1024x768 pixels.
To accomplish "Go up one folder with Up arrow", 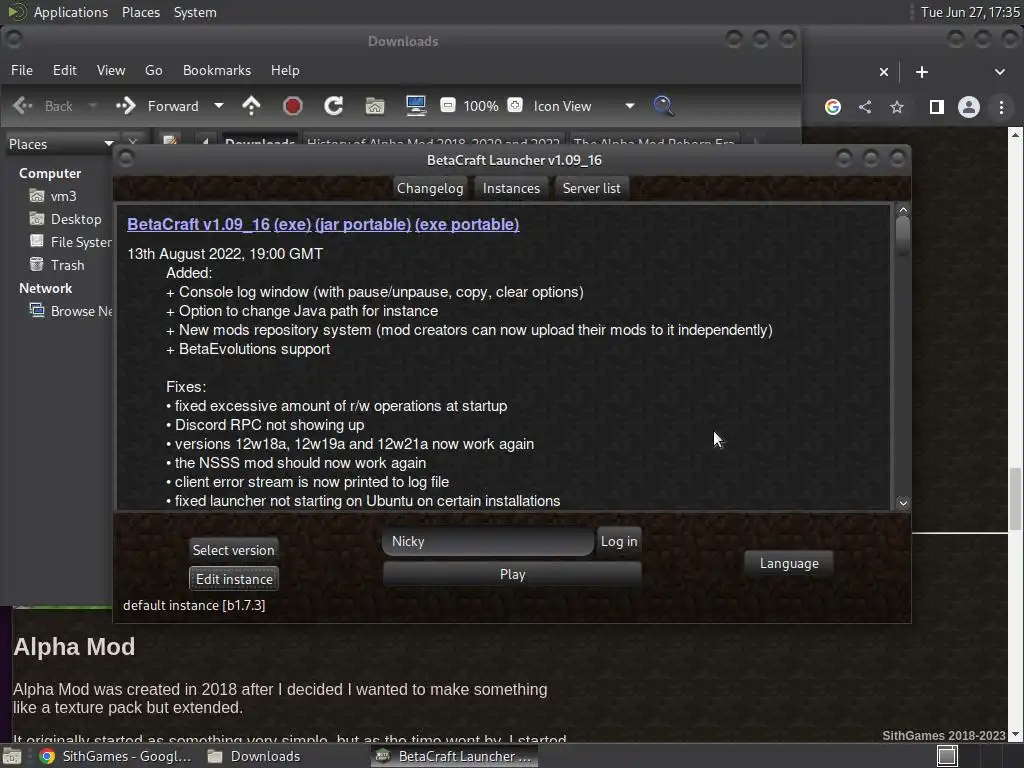I will (251, 106).
